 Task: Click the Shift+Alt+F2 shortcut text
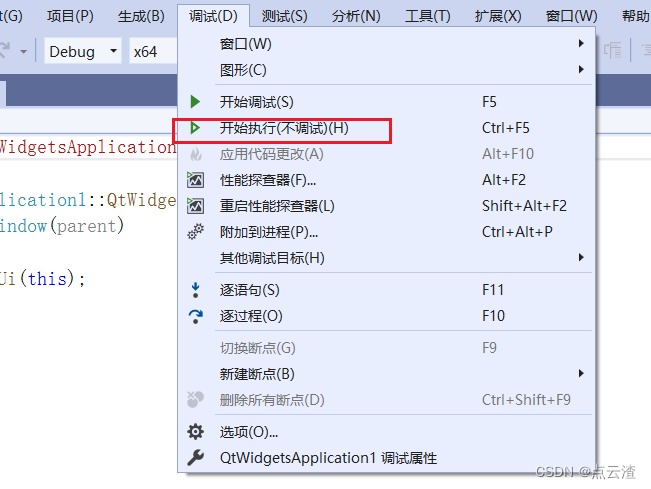524,206
